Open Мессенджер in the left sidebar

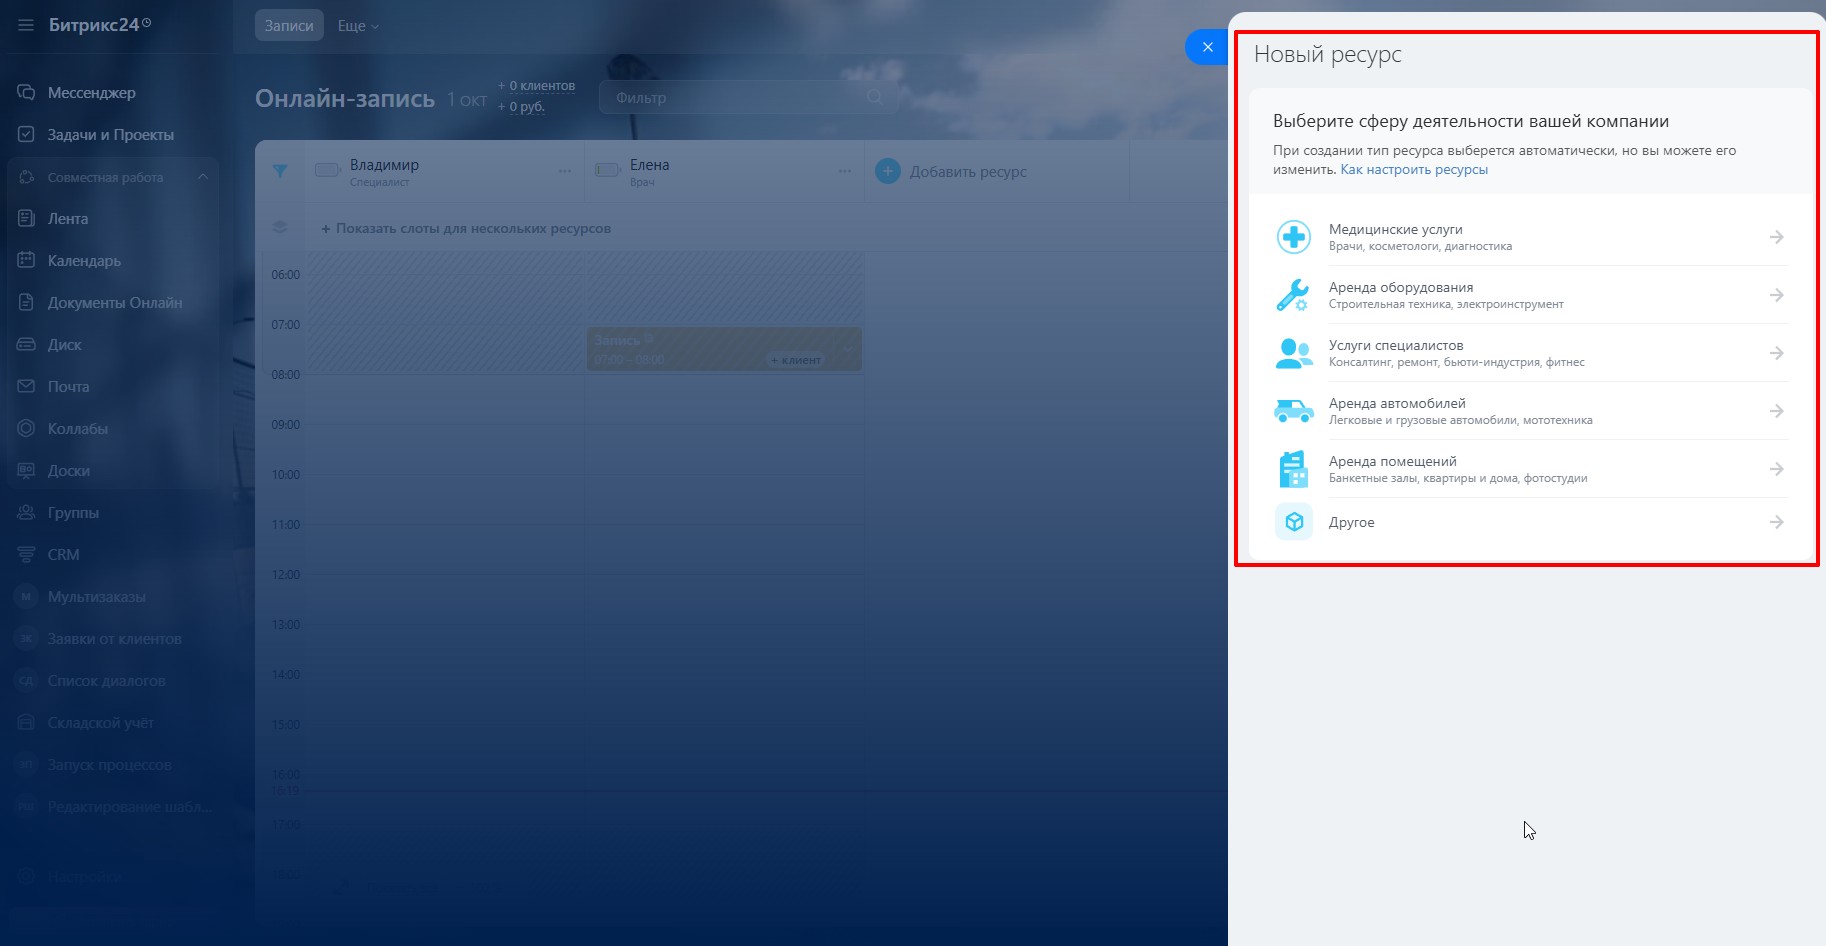(91, 93)
